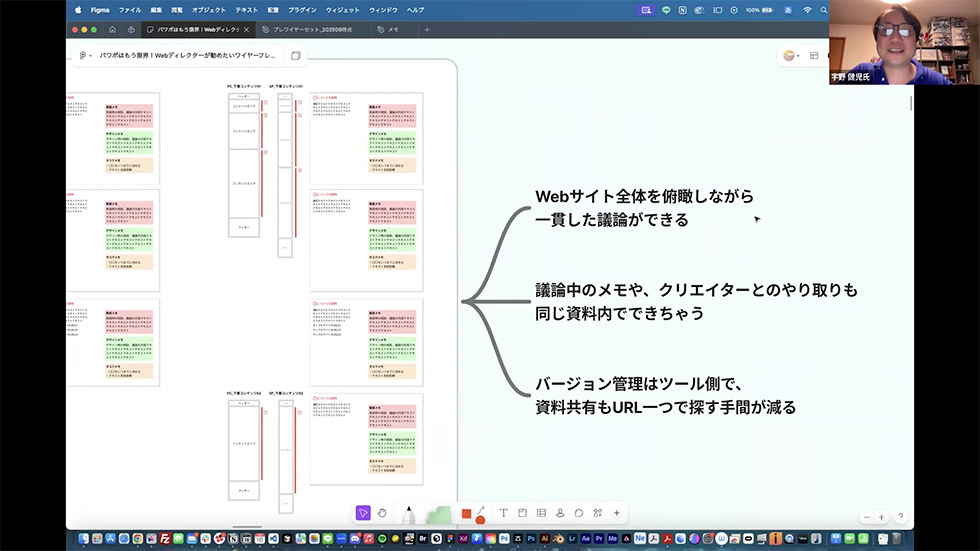Image resolution: width=980 pixels, height=551 pixels.
Task: Open the オブジェクト menu
Action: 209,10
